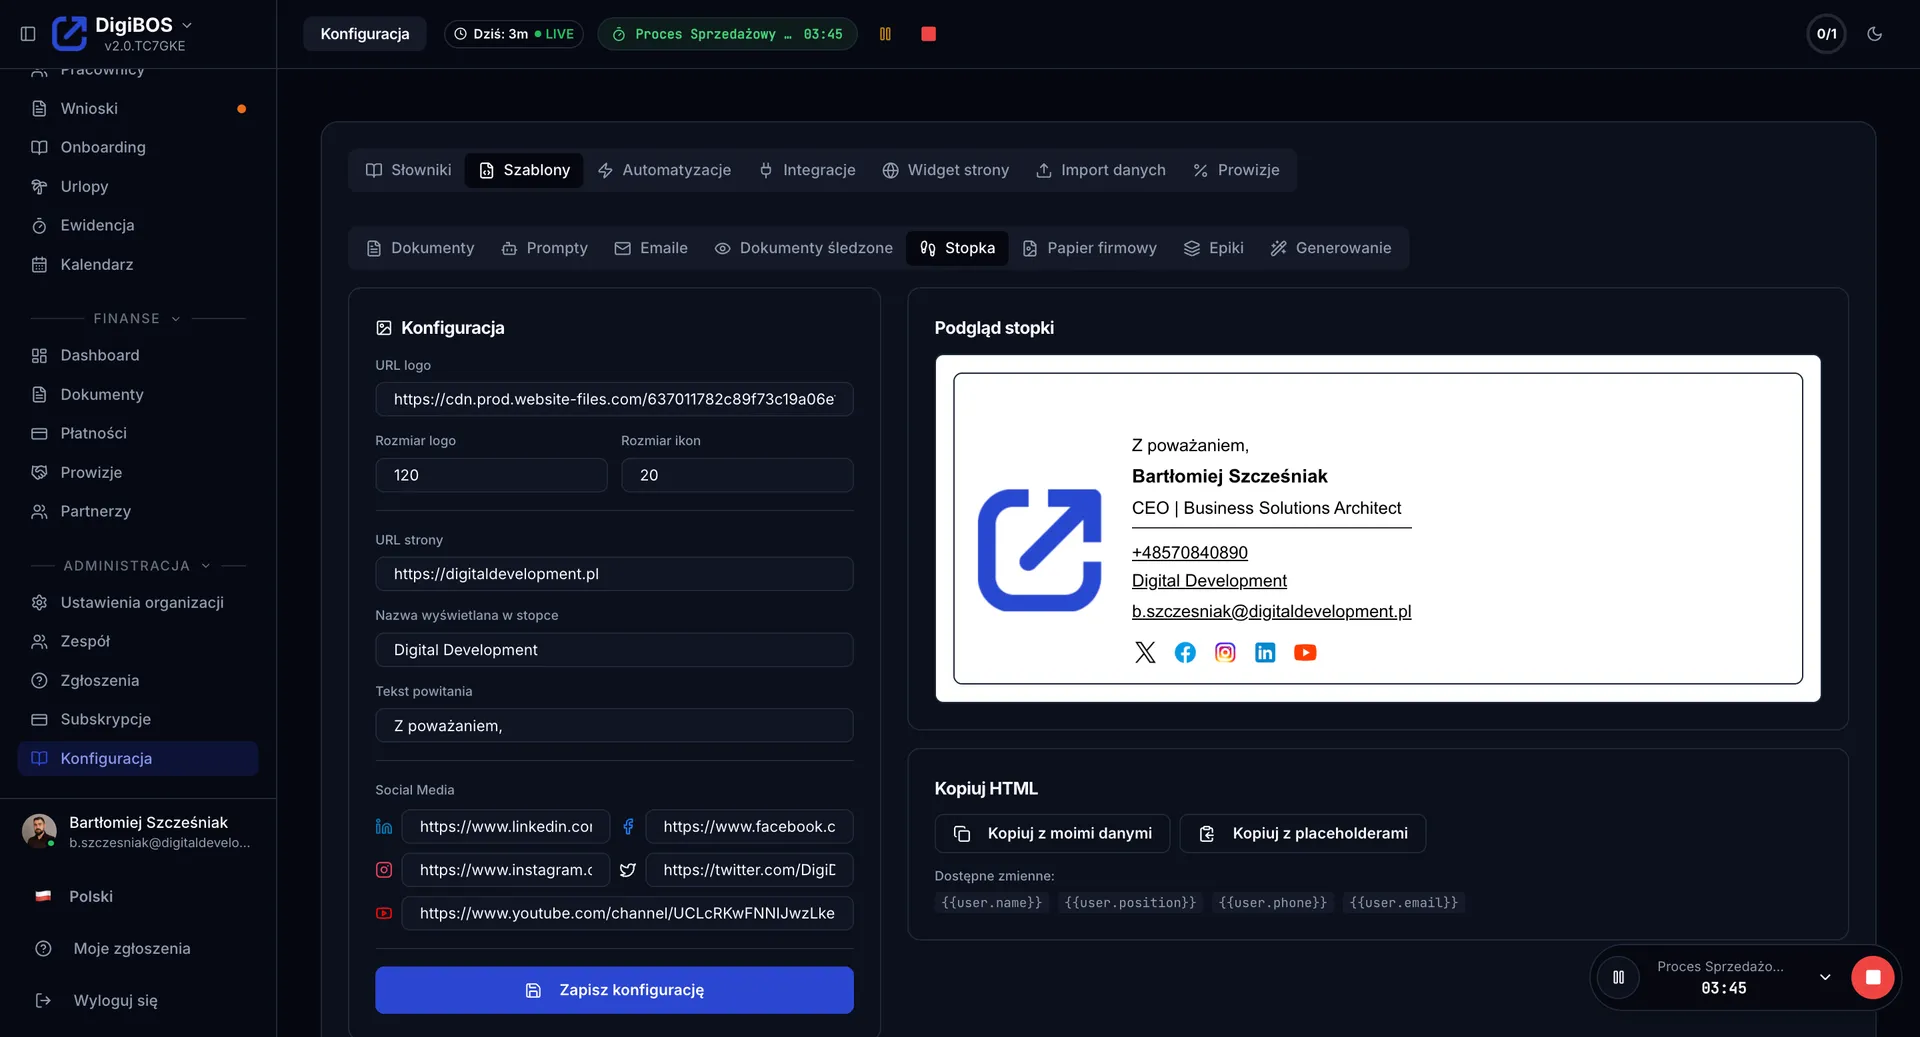Open Onboarding in the sidebar
Image resolution: width=1920 pixels, height=1037 pixels.
coord(138,147)
